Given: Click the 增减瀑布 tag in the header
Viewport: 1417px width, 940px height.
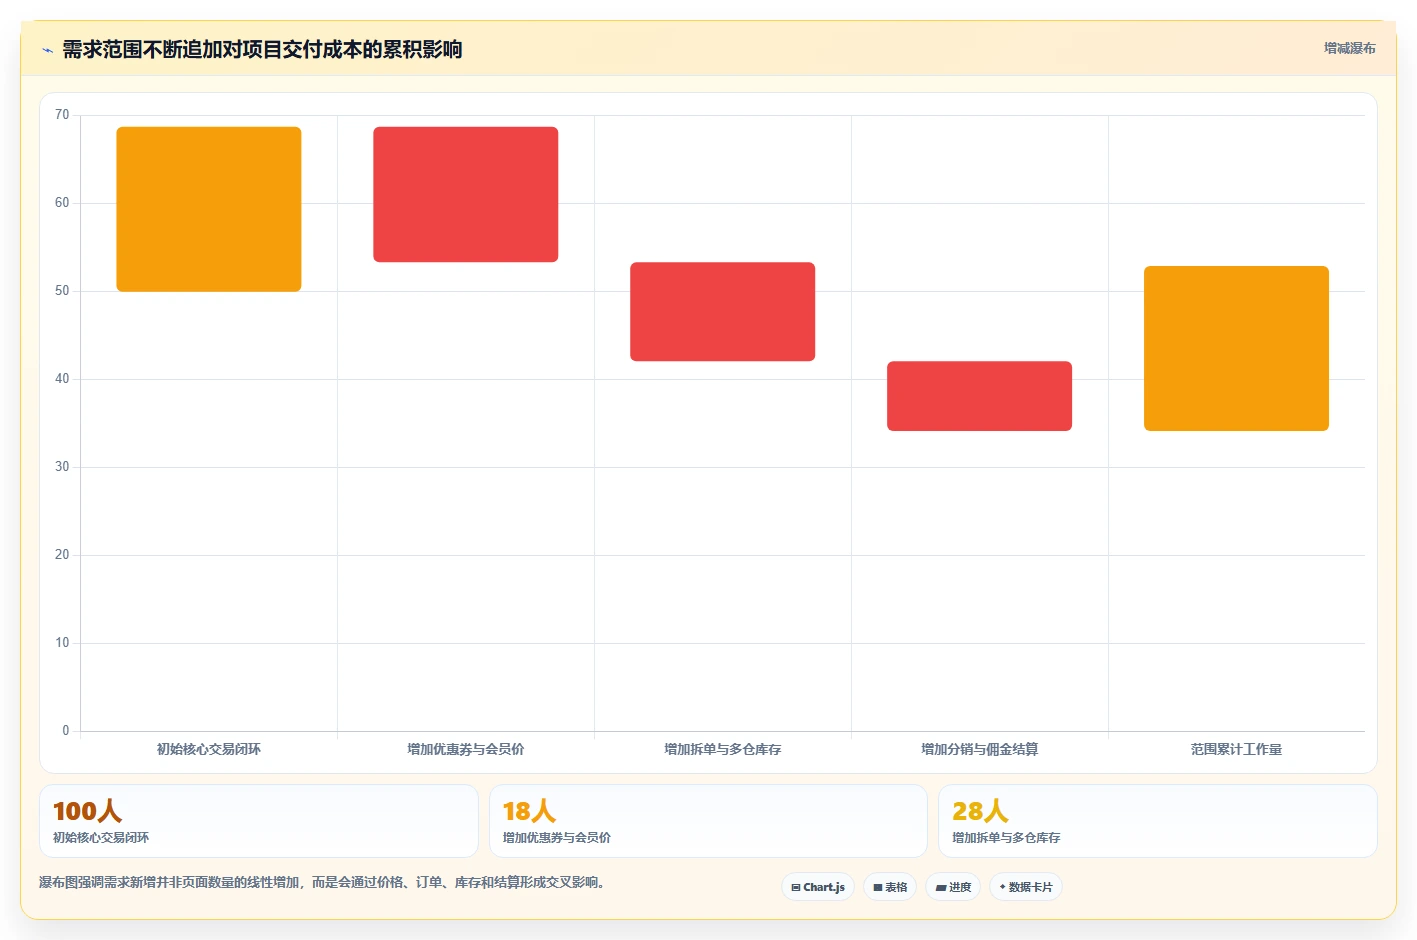Looking at the screenshot, I should click(1349, 48).
